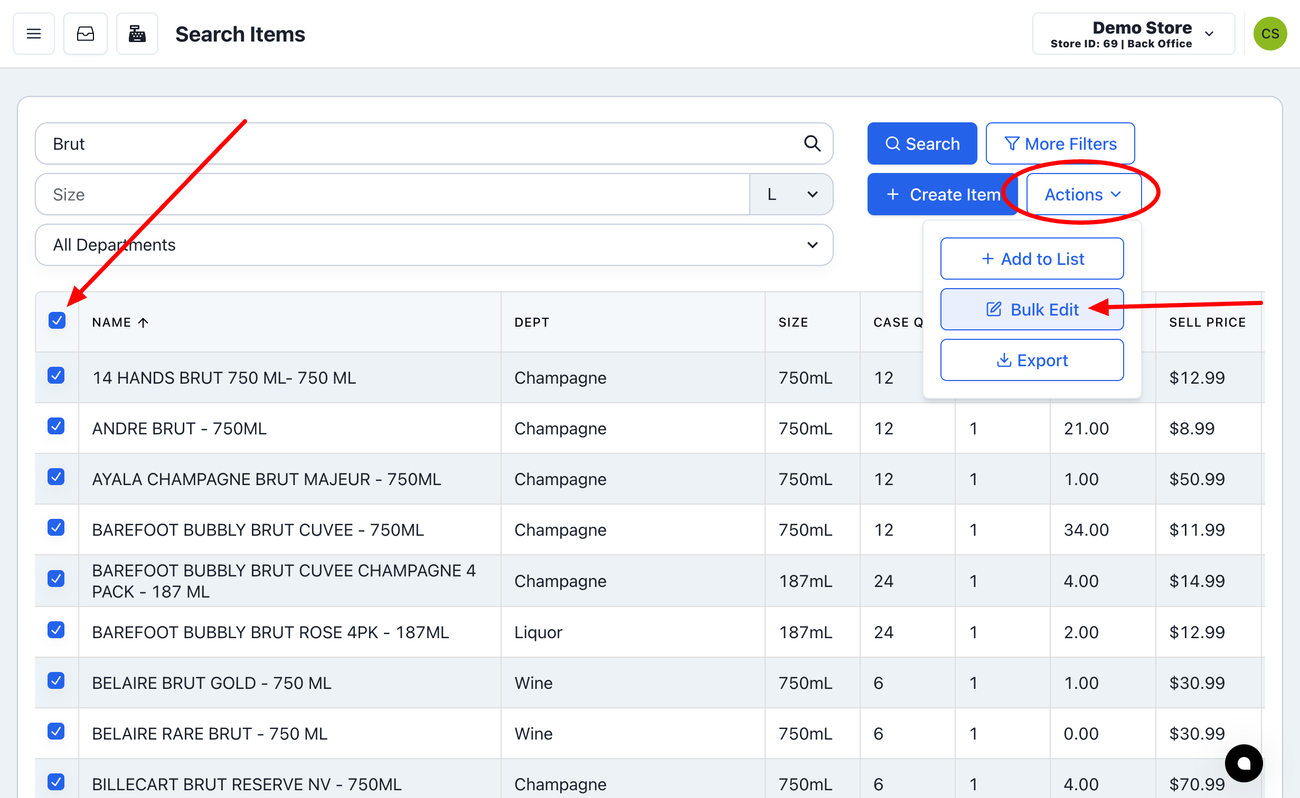Screen dimensions: 1300x798
Task: Open the hamburger navigation menu
Action: point(34,34)
